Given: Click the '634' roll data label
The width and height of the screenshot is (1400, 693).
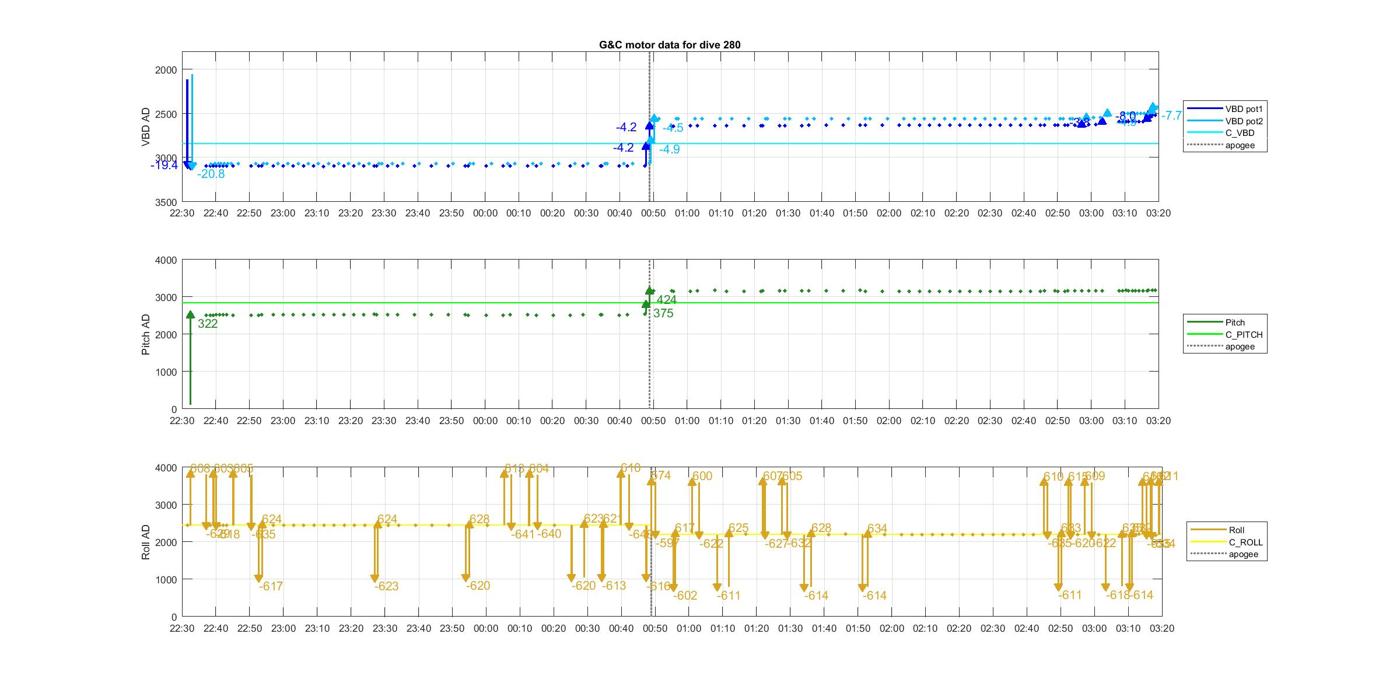Looking at the screenshot, I should click(877, 529).
